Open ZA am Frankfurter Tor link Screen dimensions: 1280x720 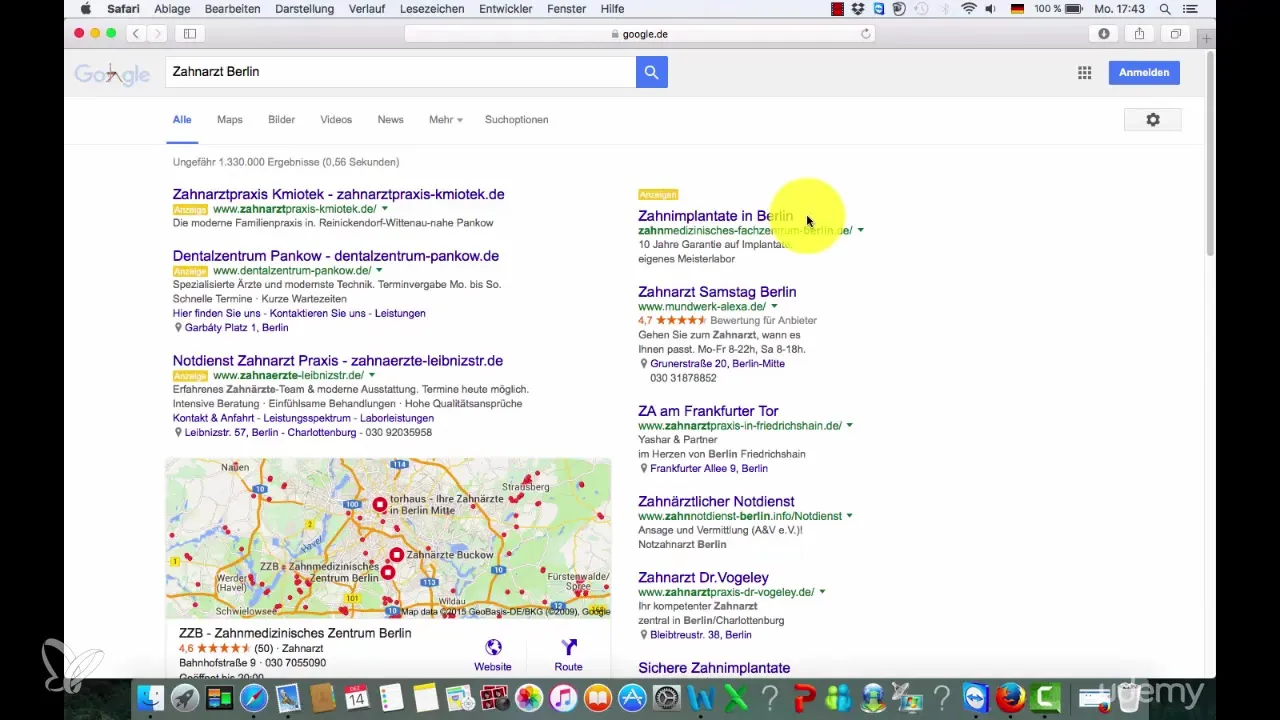coord(708,411)
